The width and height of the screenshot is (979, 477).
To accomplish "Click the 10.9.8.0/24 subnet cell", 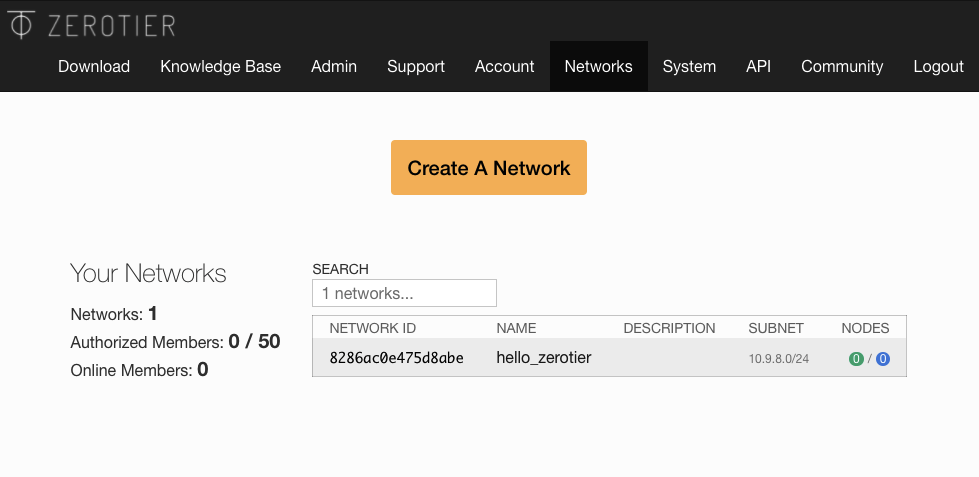I will coord(779,359).
